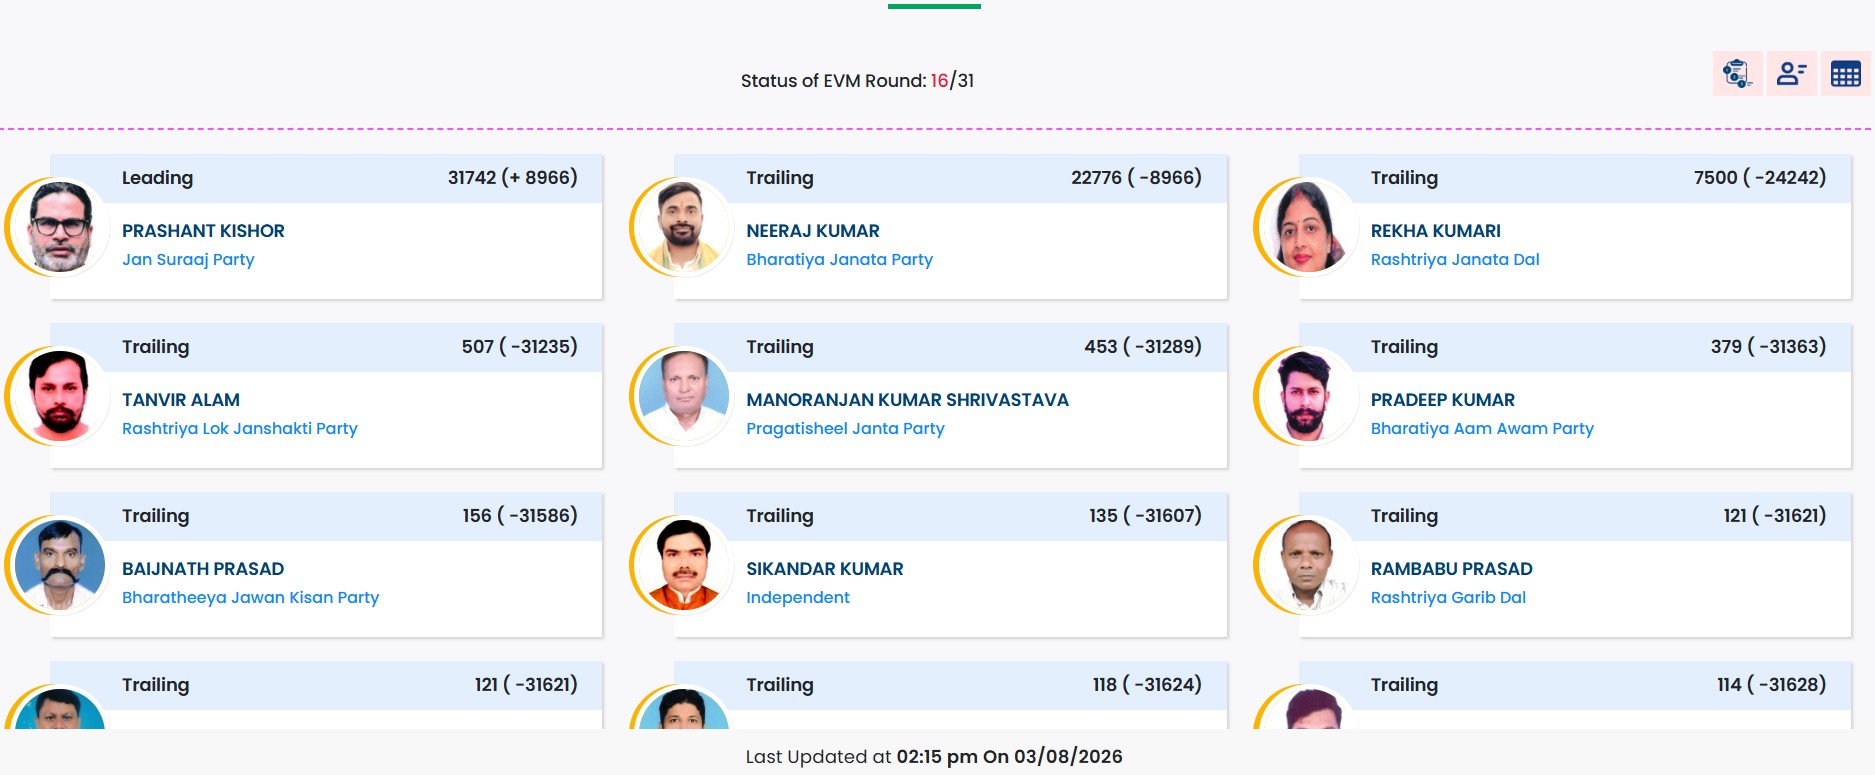Click Manoranjan Kumar Shrivastava's photo
The image size is (1875, 775).
[682, 396]
